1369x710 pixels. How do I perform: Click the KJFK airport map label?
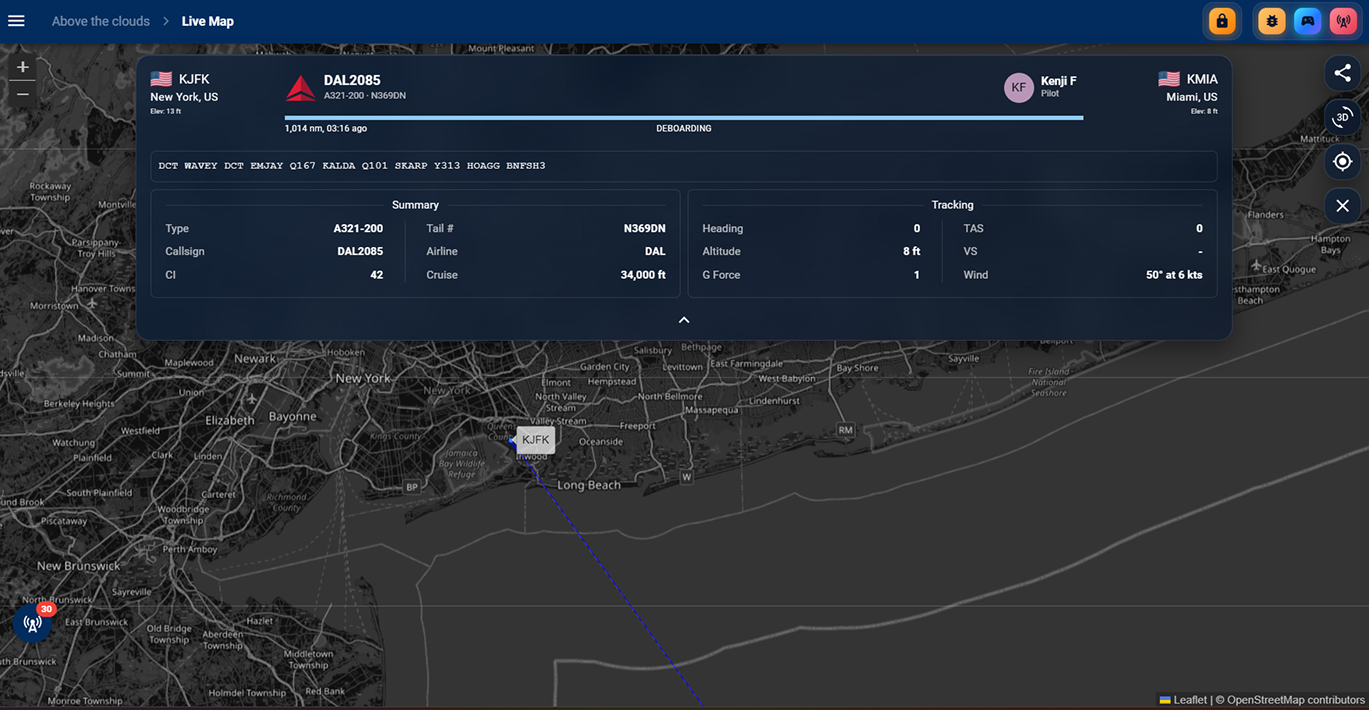(x=535, y=440)
